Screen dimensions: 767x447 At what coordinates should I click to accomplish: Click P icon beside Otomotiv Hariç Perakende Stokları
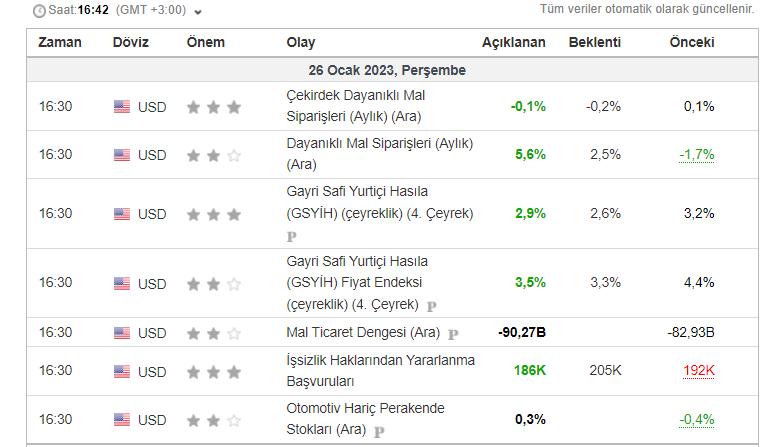(379, 432)
